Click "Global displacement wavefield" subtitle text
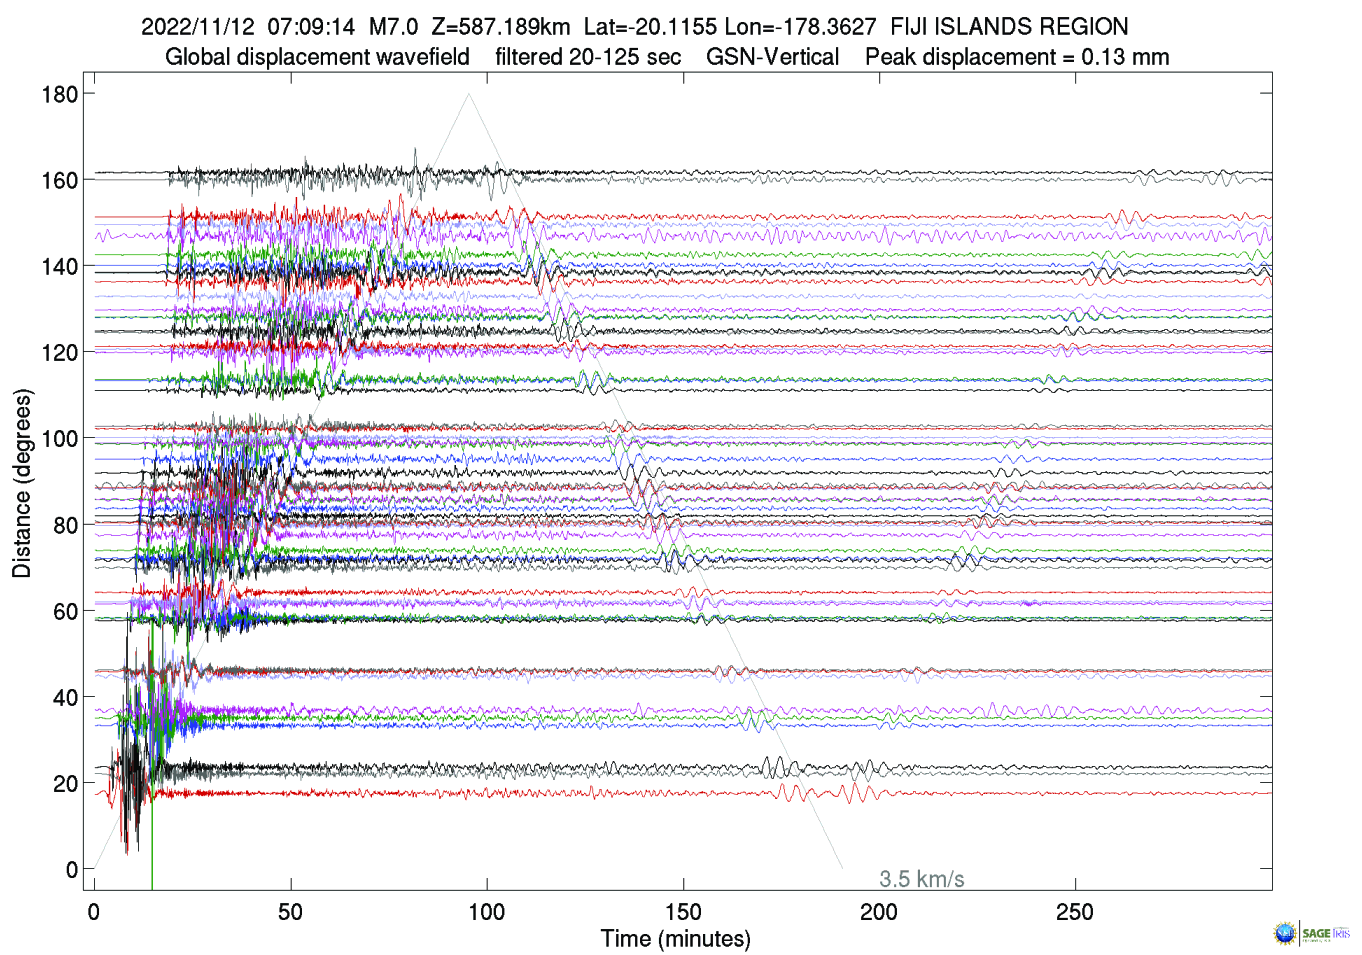The width and height of the screenshot is (1362, 955). [317, 57]
